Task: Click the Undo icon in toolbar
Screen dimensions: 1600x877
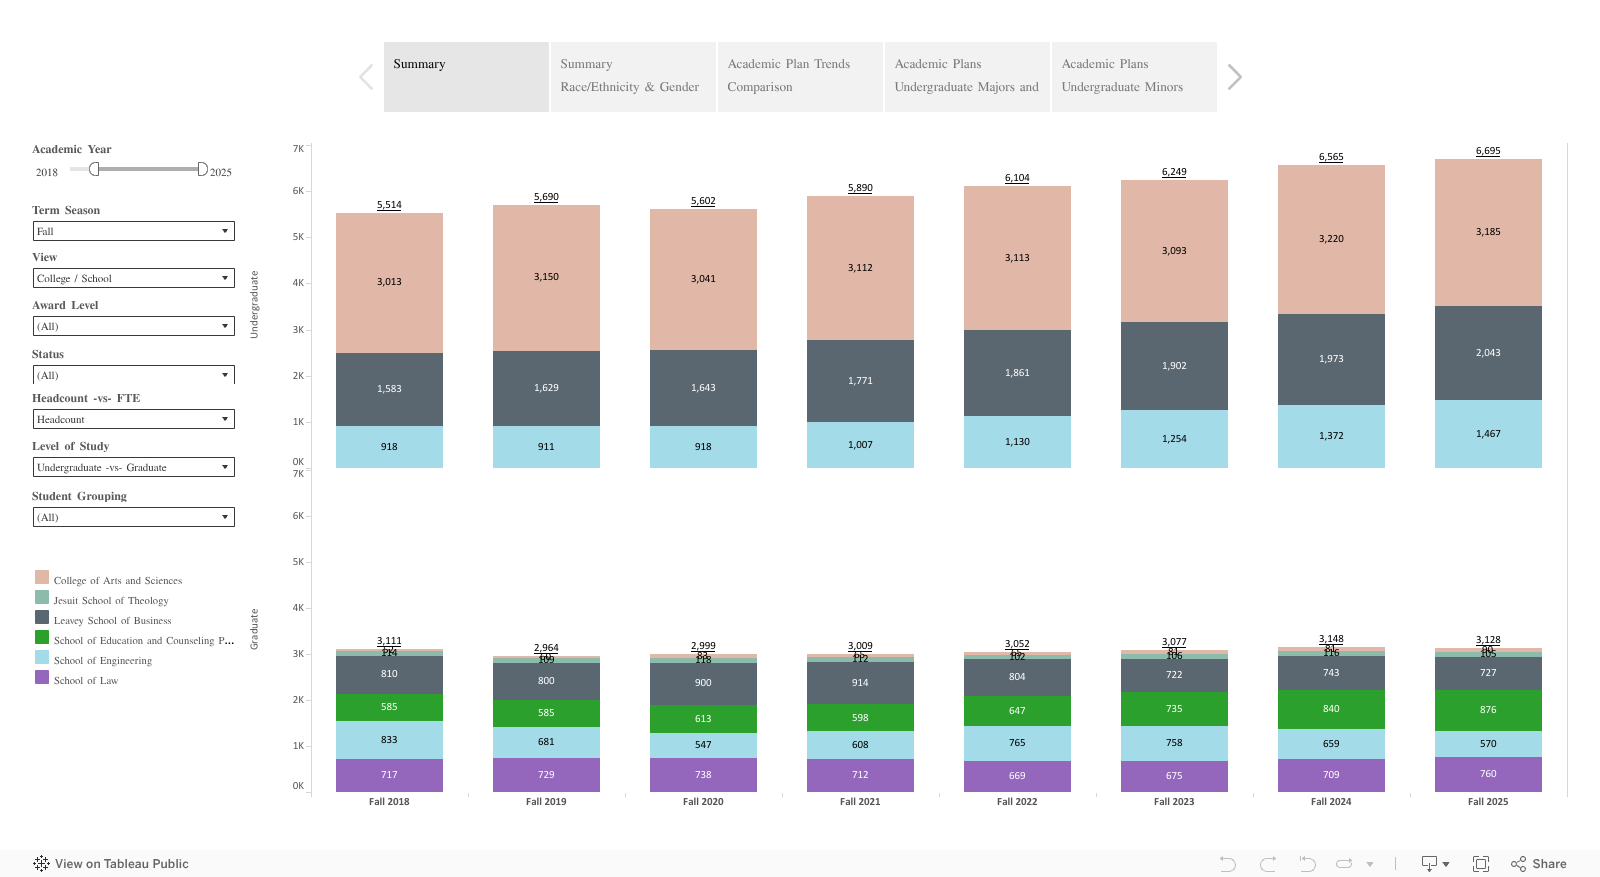Action: click(x=1228, y=864)
